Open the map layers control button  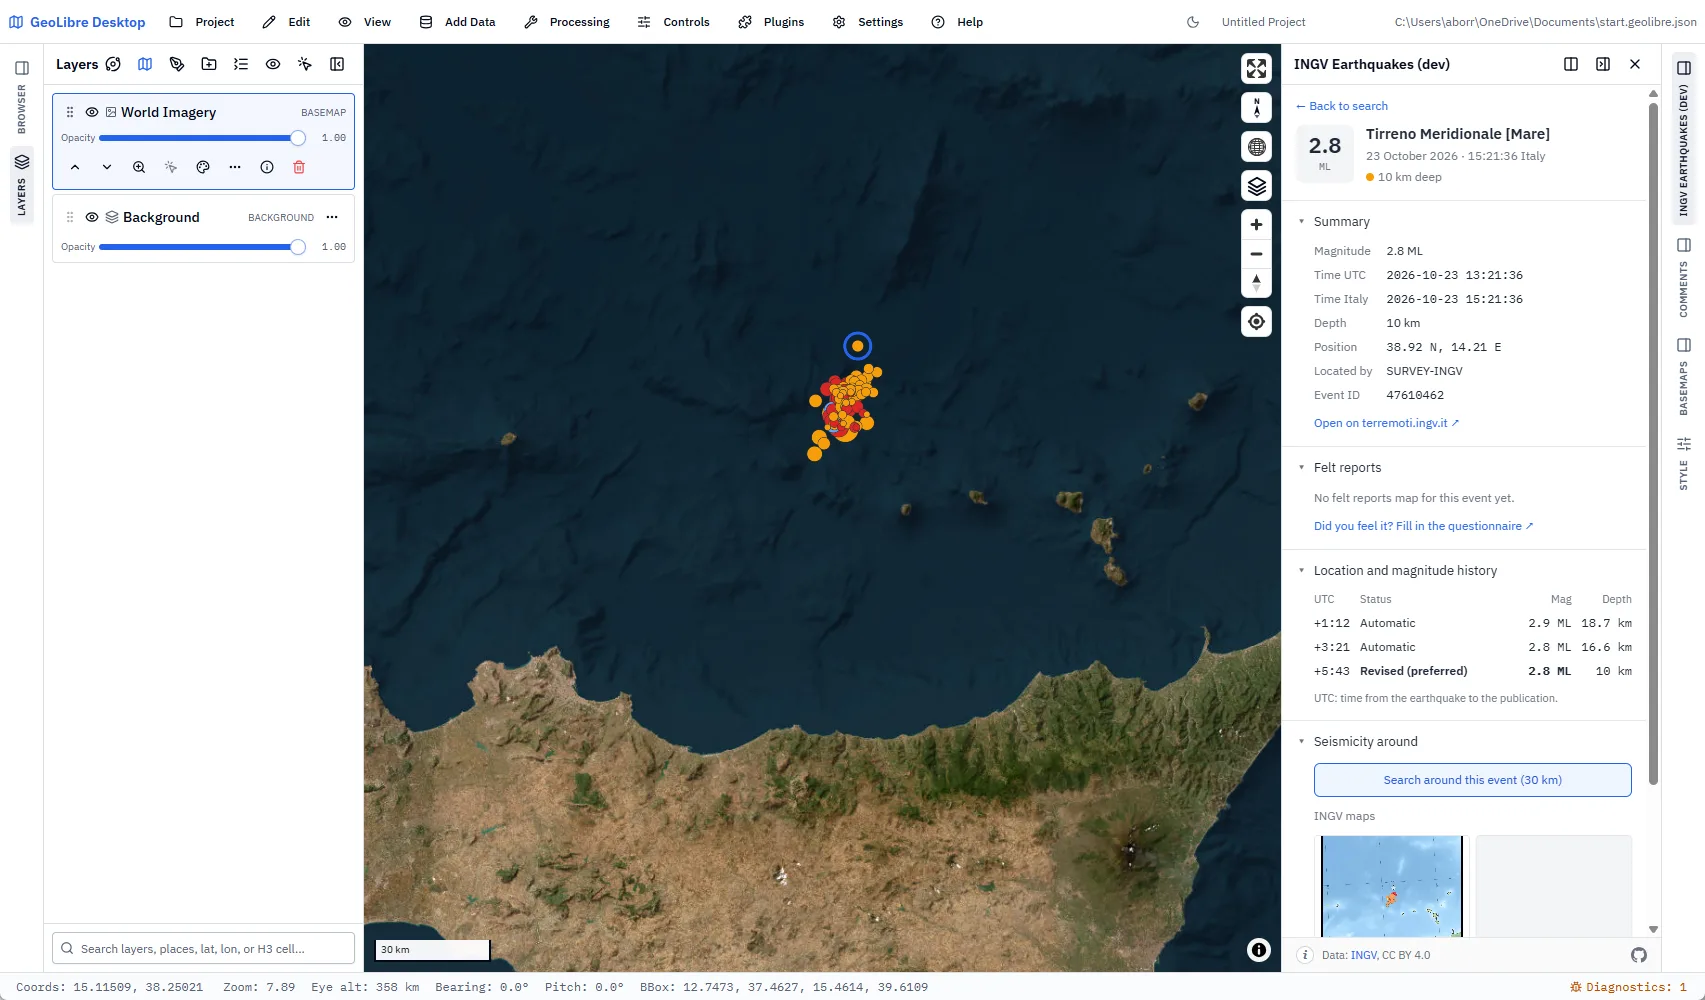pyautogui.click(x=1256, y=186)
